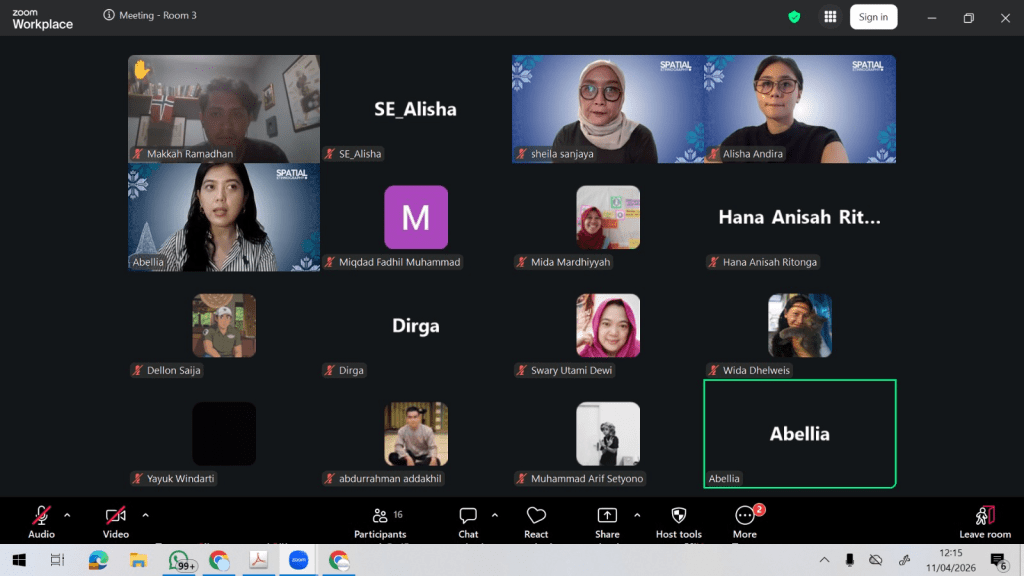Select sheila sanjaya's video tile
This screenshot has height=576, width=1024.
click(x=607, y=108)
